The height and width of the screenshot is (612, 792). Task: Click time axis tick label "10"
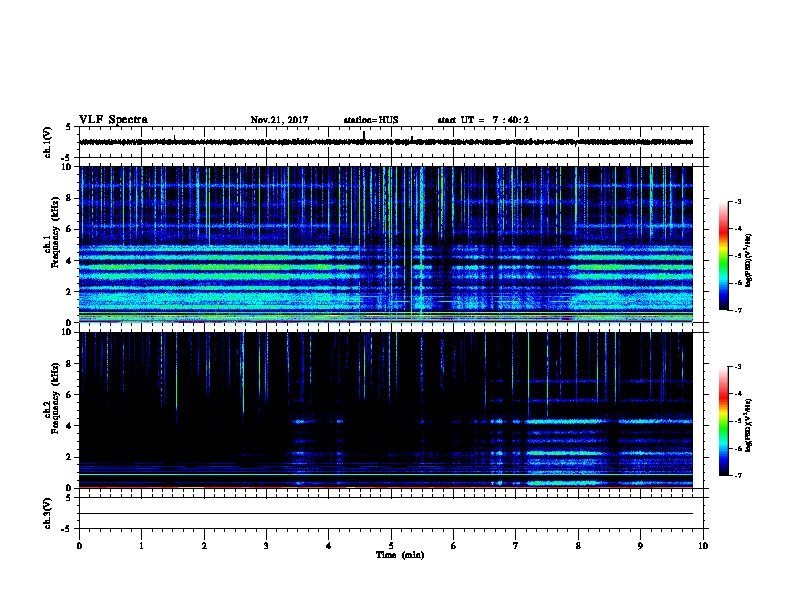coord(703,546)
